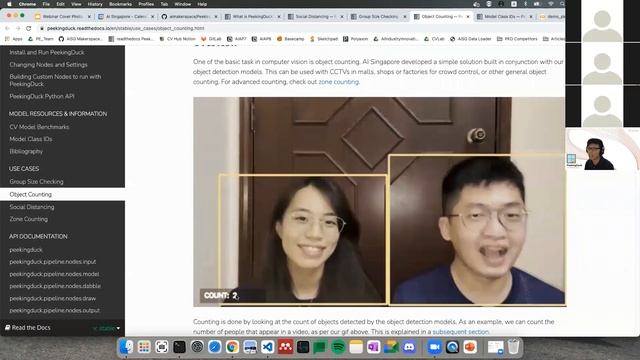Go forward in browser history
Viewport: 640px width, 360px height.
click(18, 28)
